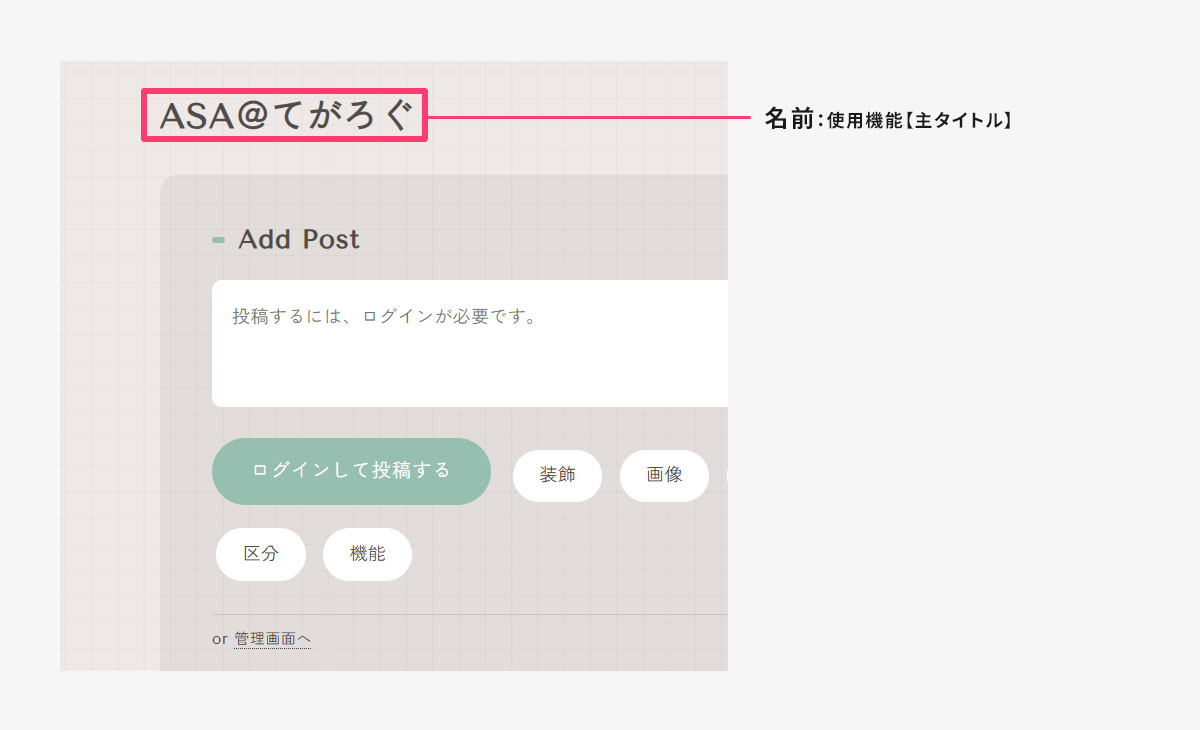Expand the 画像 image options
The image size is (1200, 730).
pos(664,475)
